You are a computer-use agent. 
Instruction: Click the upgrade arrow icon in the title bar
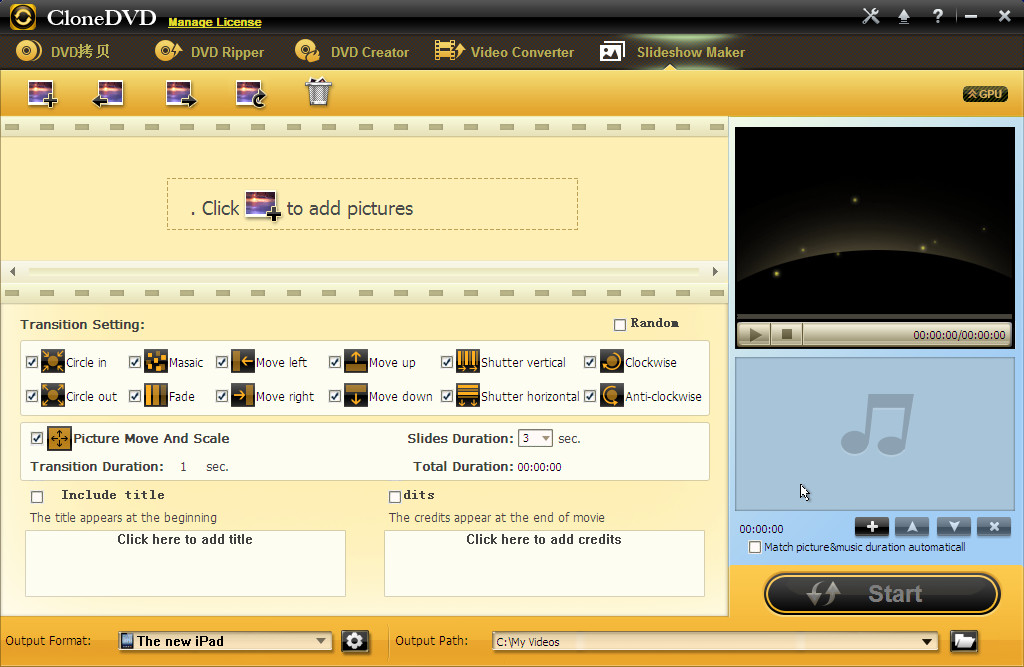tap(904, 16)
